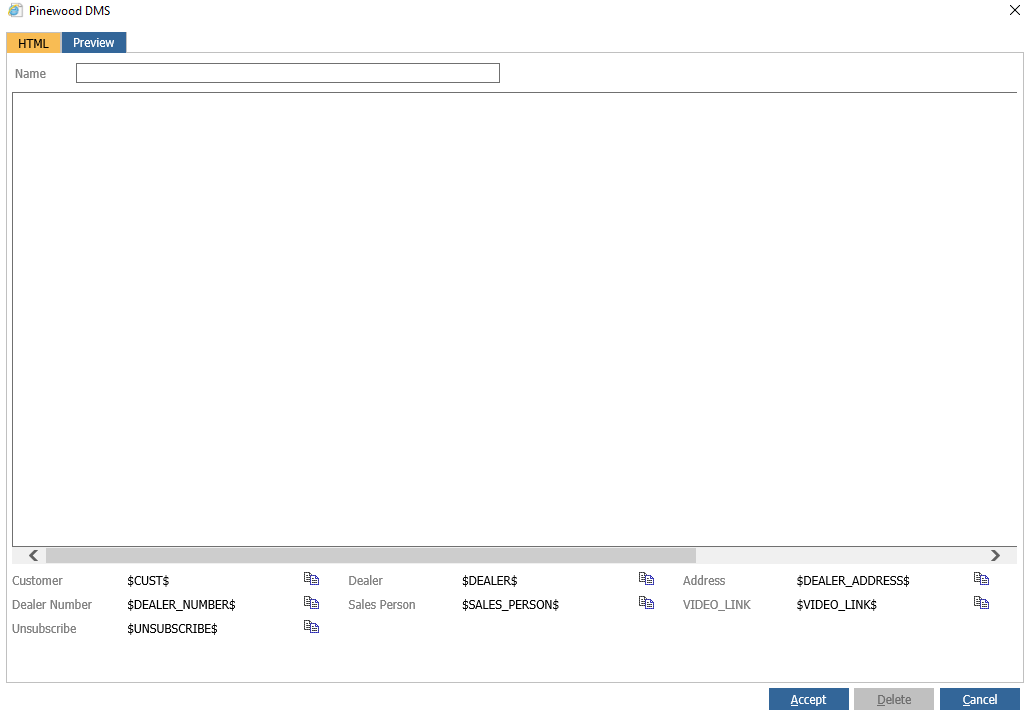Viewport: 1026px width, 718px height.
Task: Close the Pinewood DMS dialog window
Action: [1014, 10]
